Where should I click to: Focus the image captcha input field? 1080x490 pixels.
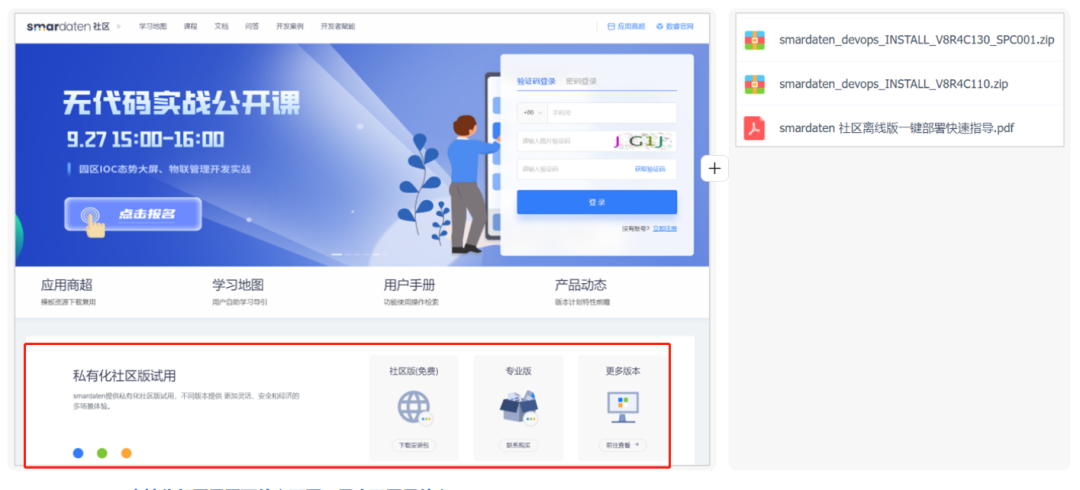click(565, 141)
